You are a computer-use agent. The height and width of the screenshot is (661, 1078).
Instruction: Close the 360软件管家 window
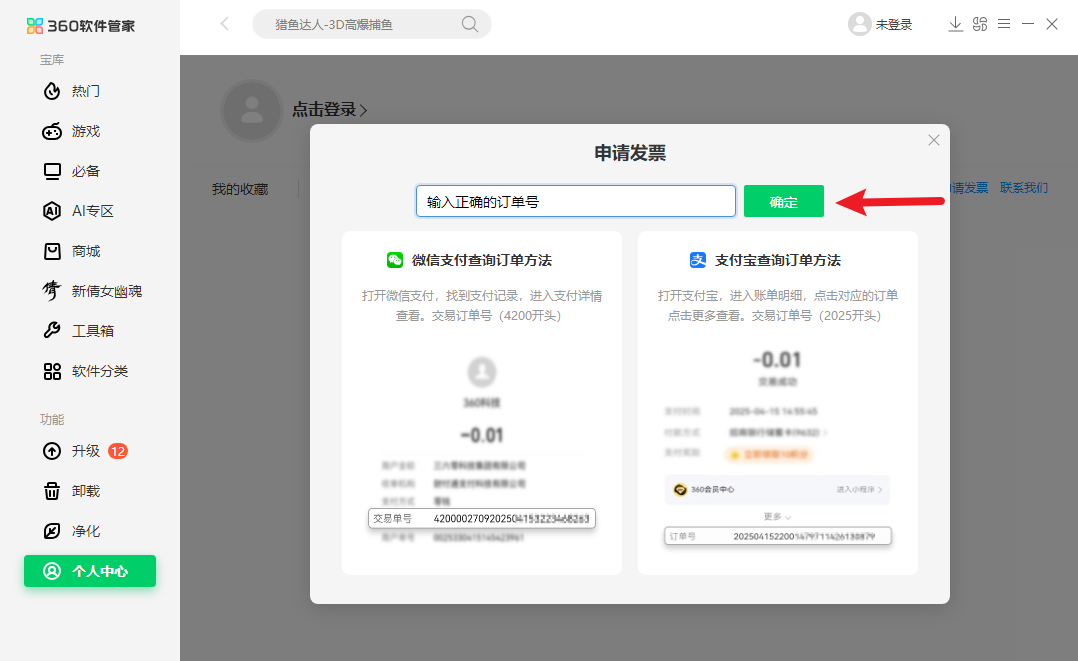pos(1052,24)
